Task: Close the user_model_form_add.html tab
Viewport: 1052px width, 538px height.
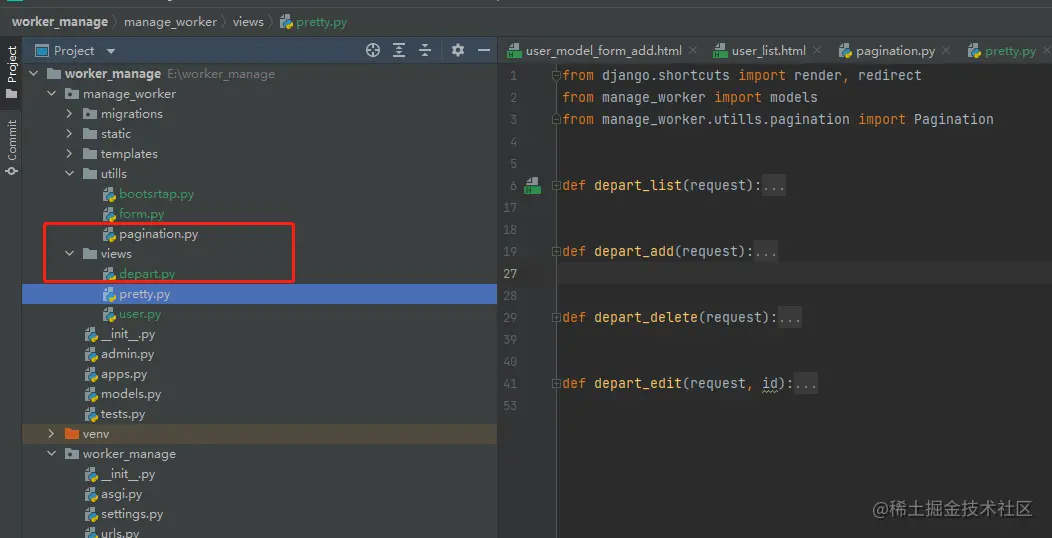Action: (x=693, y=50)
